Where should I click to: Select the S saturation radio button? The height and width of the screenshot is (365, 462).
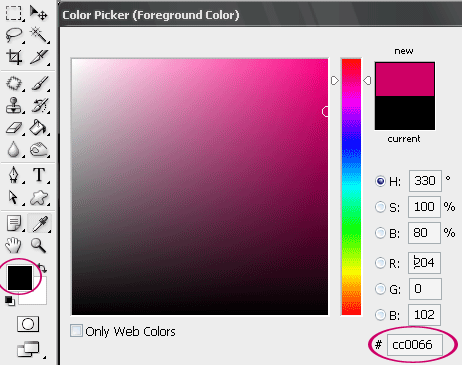point(380,207)
